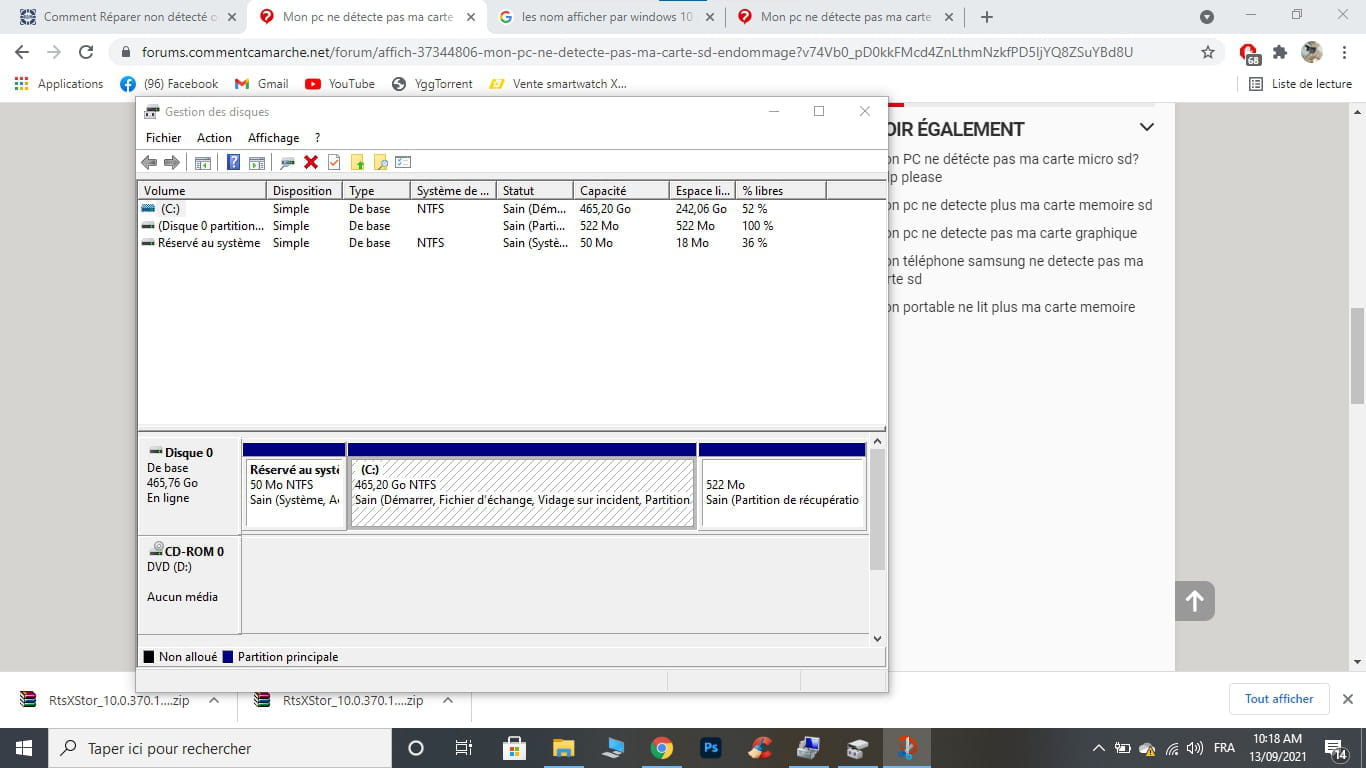Open options arrow for first RtsXStor download
The height and width of the screenshot is (768, 1366).
point(214,700)
